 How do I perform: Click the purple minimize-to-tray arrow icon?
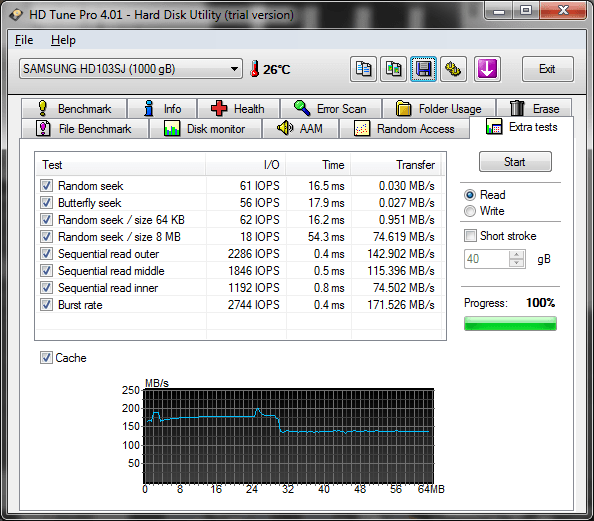click(487, 69)
